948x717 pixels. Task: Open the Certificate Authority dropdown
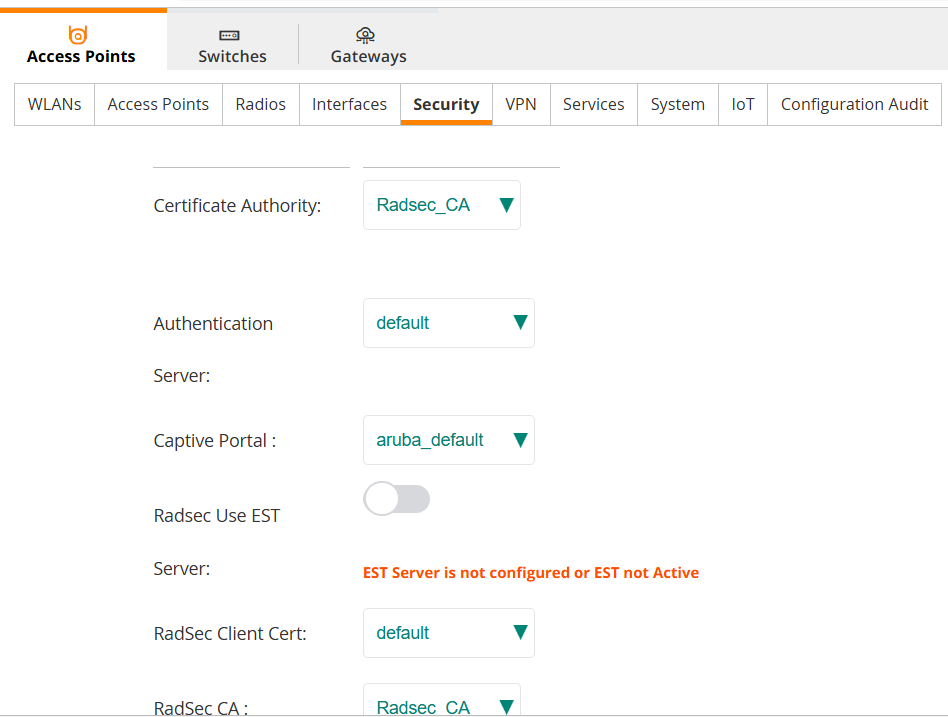[x=442, y=205]
